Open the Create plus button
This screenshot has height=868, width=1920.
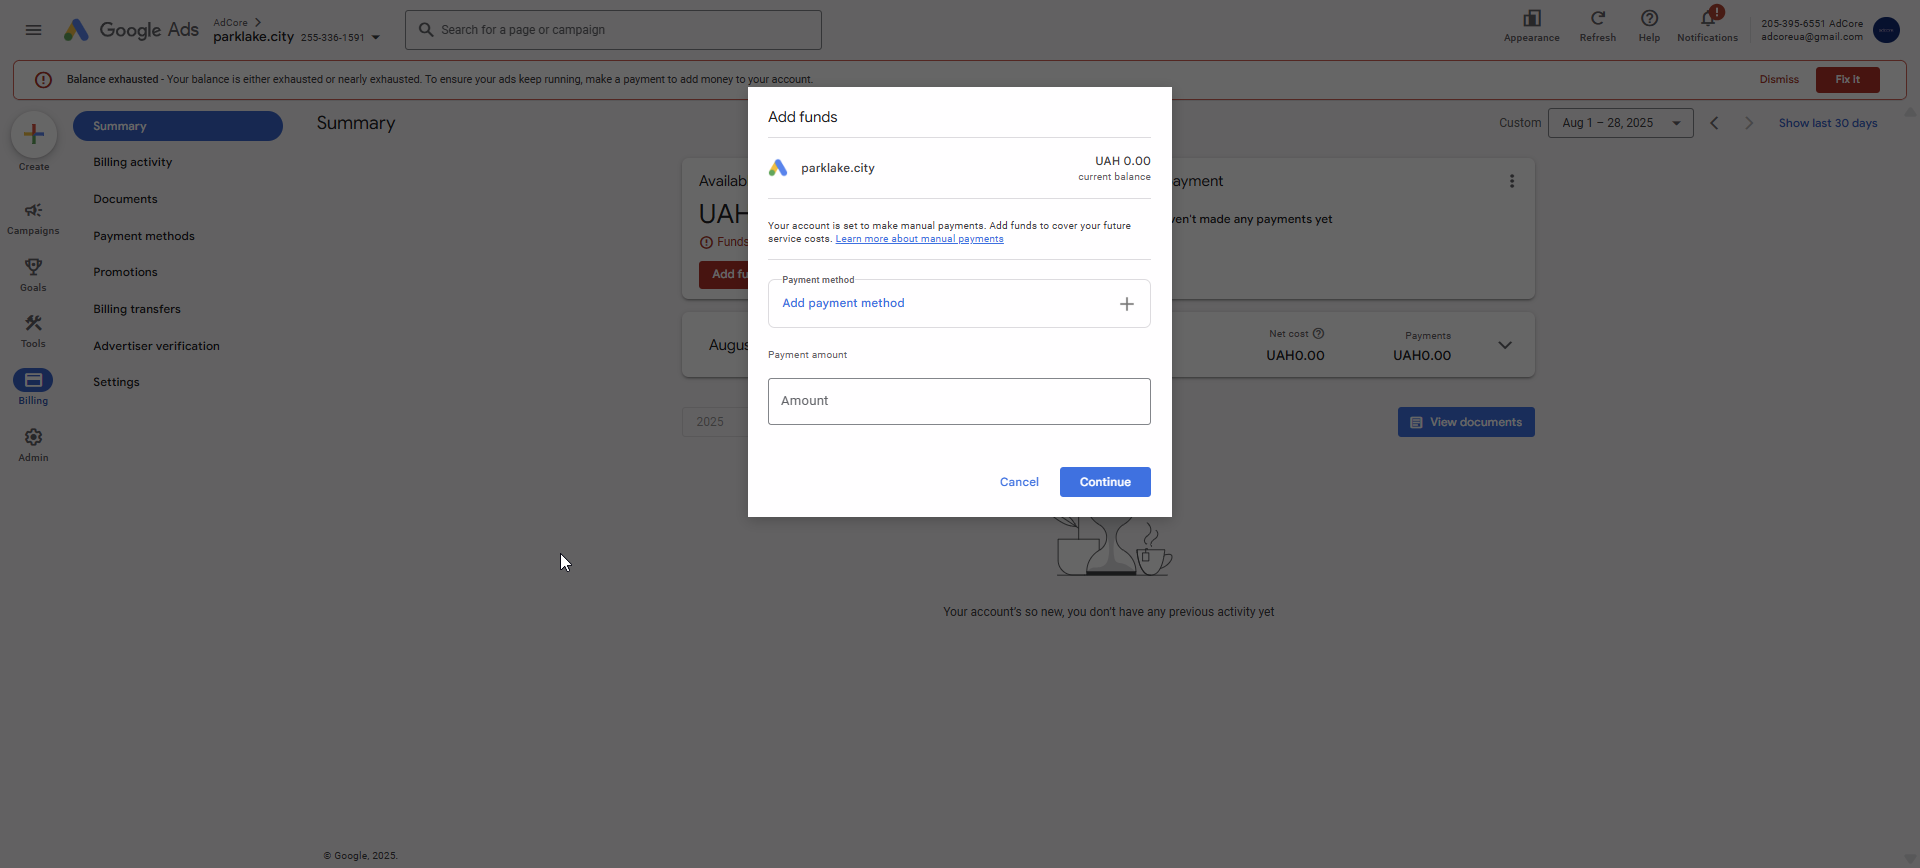pyautogui.click(x=34, y=134)
